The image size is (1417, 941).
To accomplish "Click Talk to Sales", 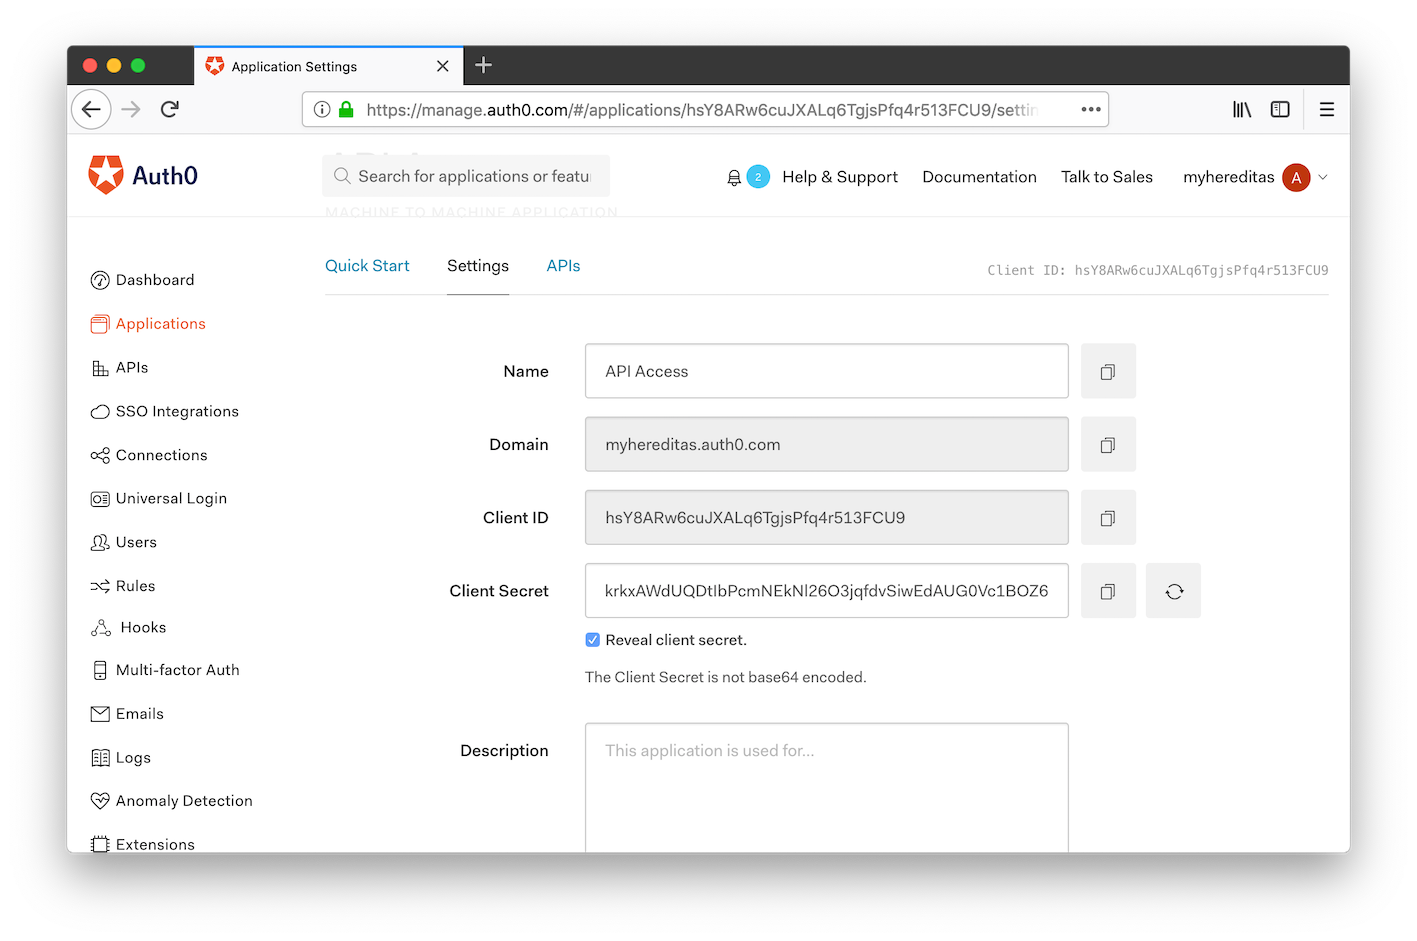I will click(x=1107, y=177).
